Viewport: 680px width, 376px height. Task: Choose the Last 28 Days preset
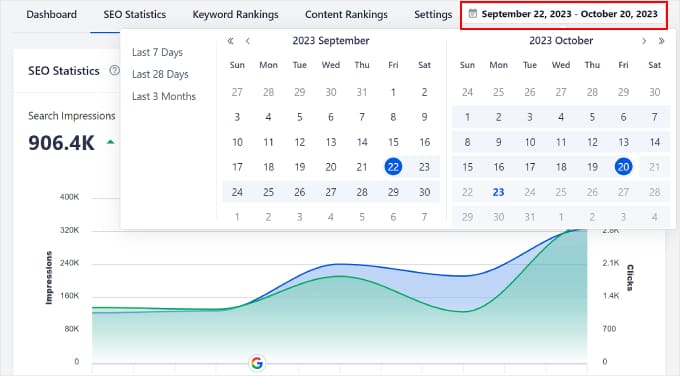(160, 74)
